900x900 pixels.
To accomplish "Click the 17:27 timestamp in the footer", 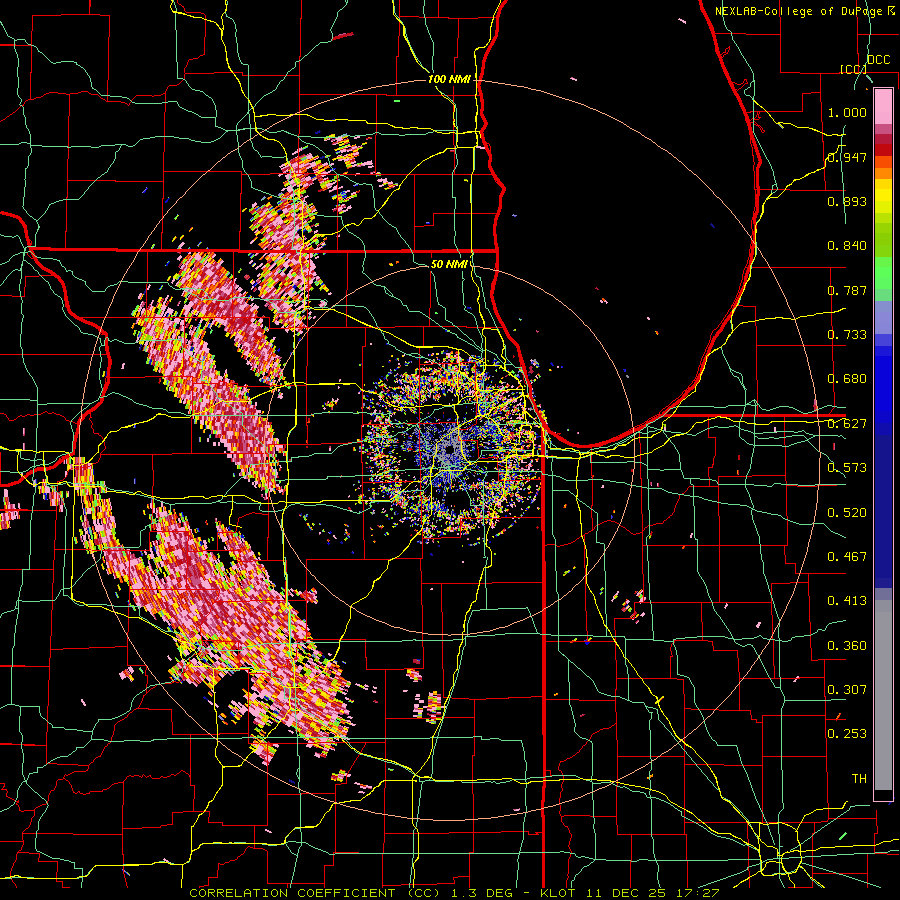I will pyautogui.click(x=697, y=893).
